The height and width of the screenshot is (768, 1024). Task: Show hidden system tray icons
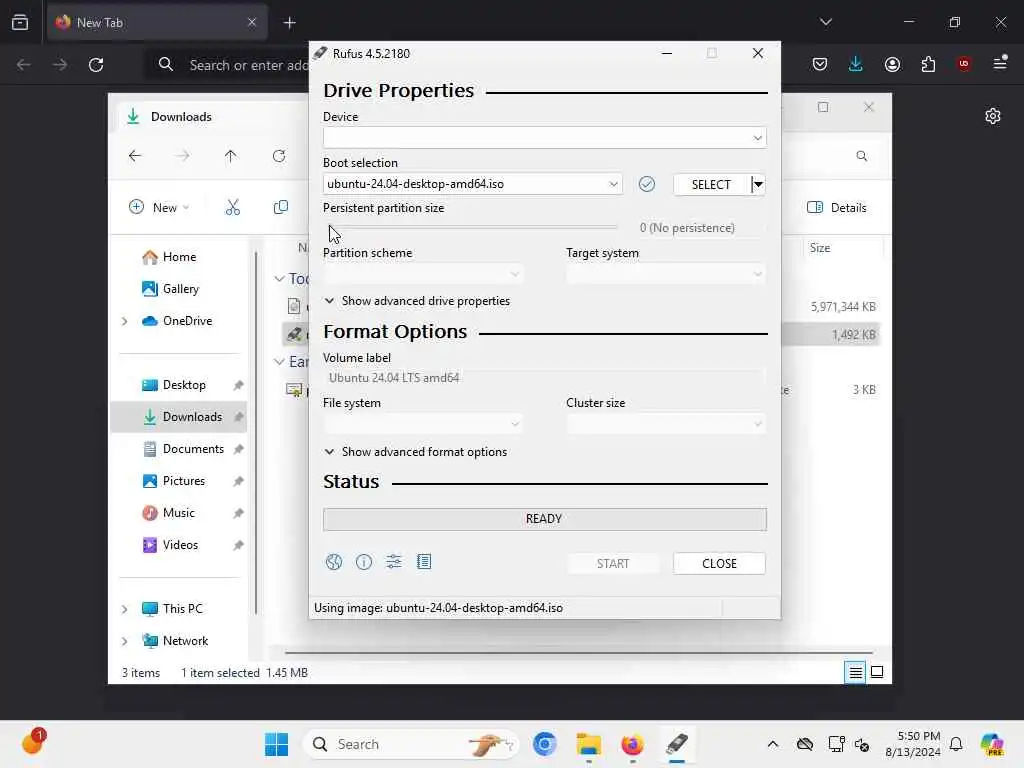(x=773, y=744)
